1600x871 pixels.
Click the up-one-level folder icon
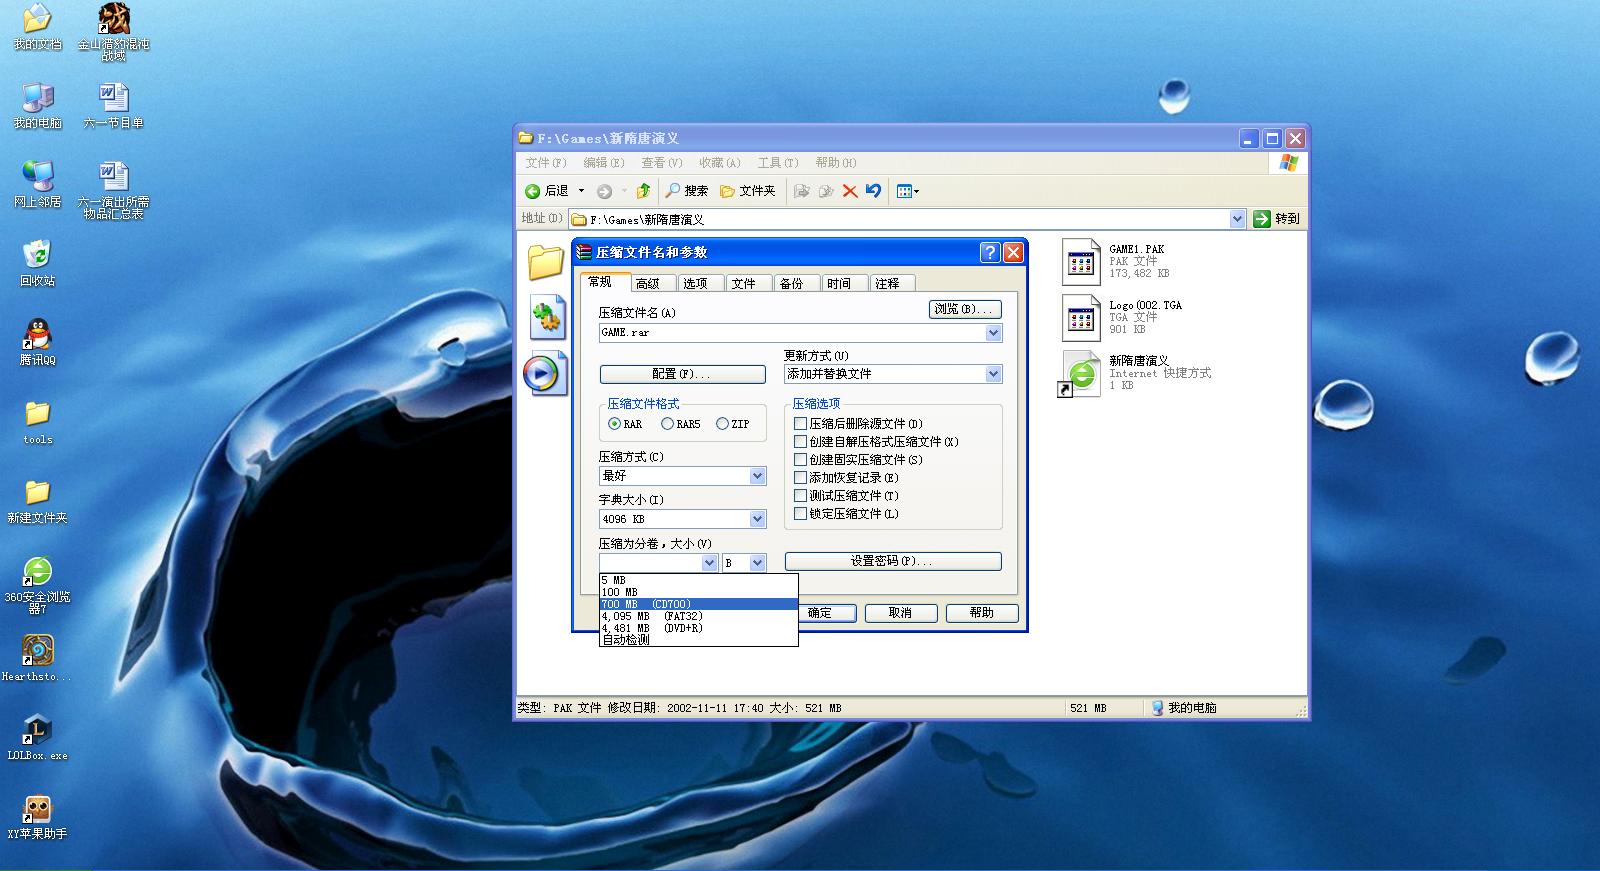click(643, 190)
